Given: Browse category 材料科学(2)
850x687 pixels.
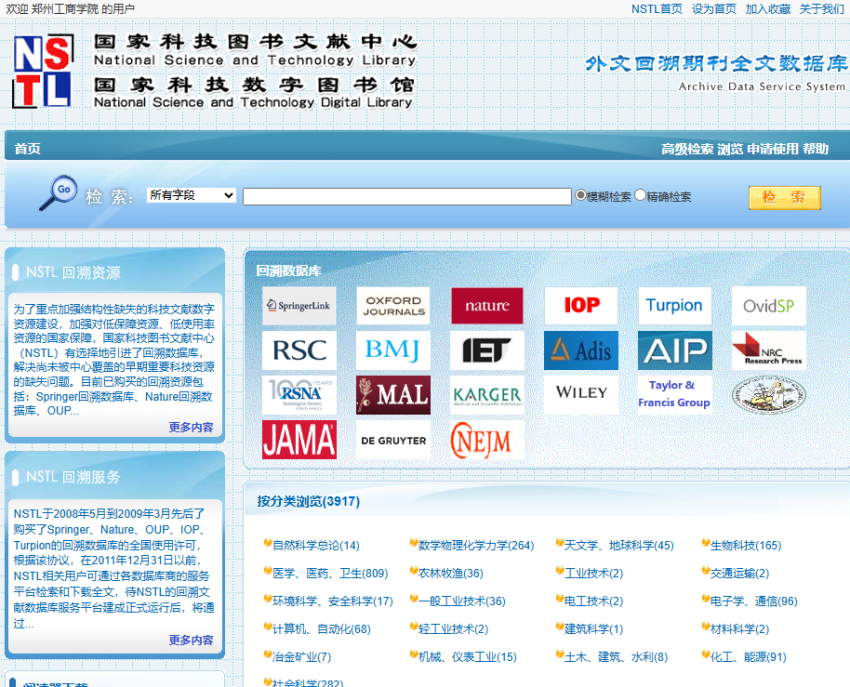Looking at the screenshot, I should [x=739, y=629].
